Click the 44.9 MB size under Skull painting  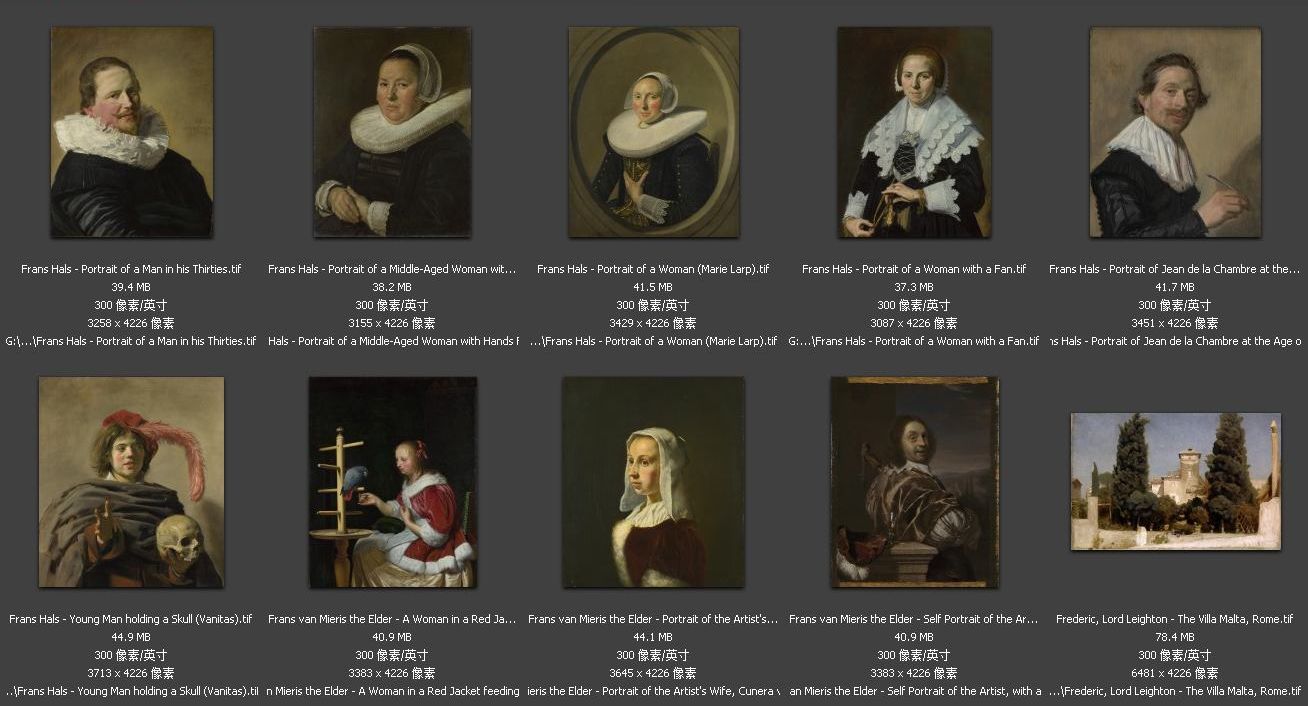tap(131, 637)
